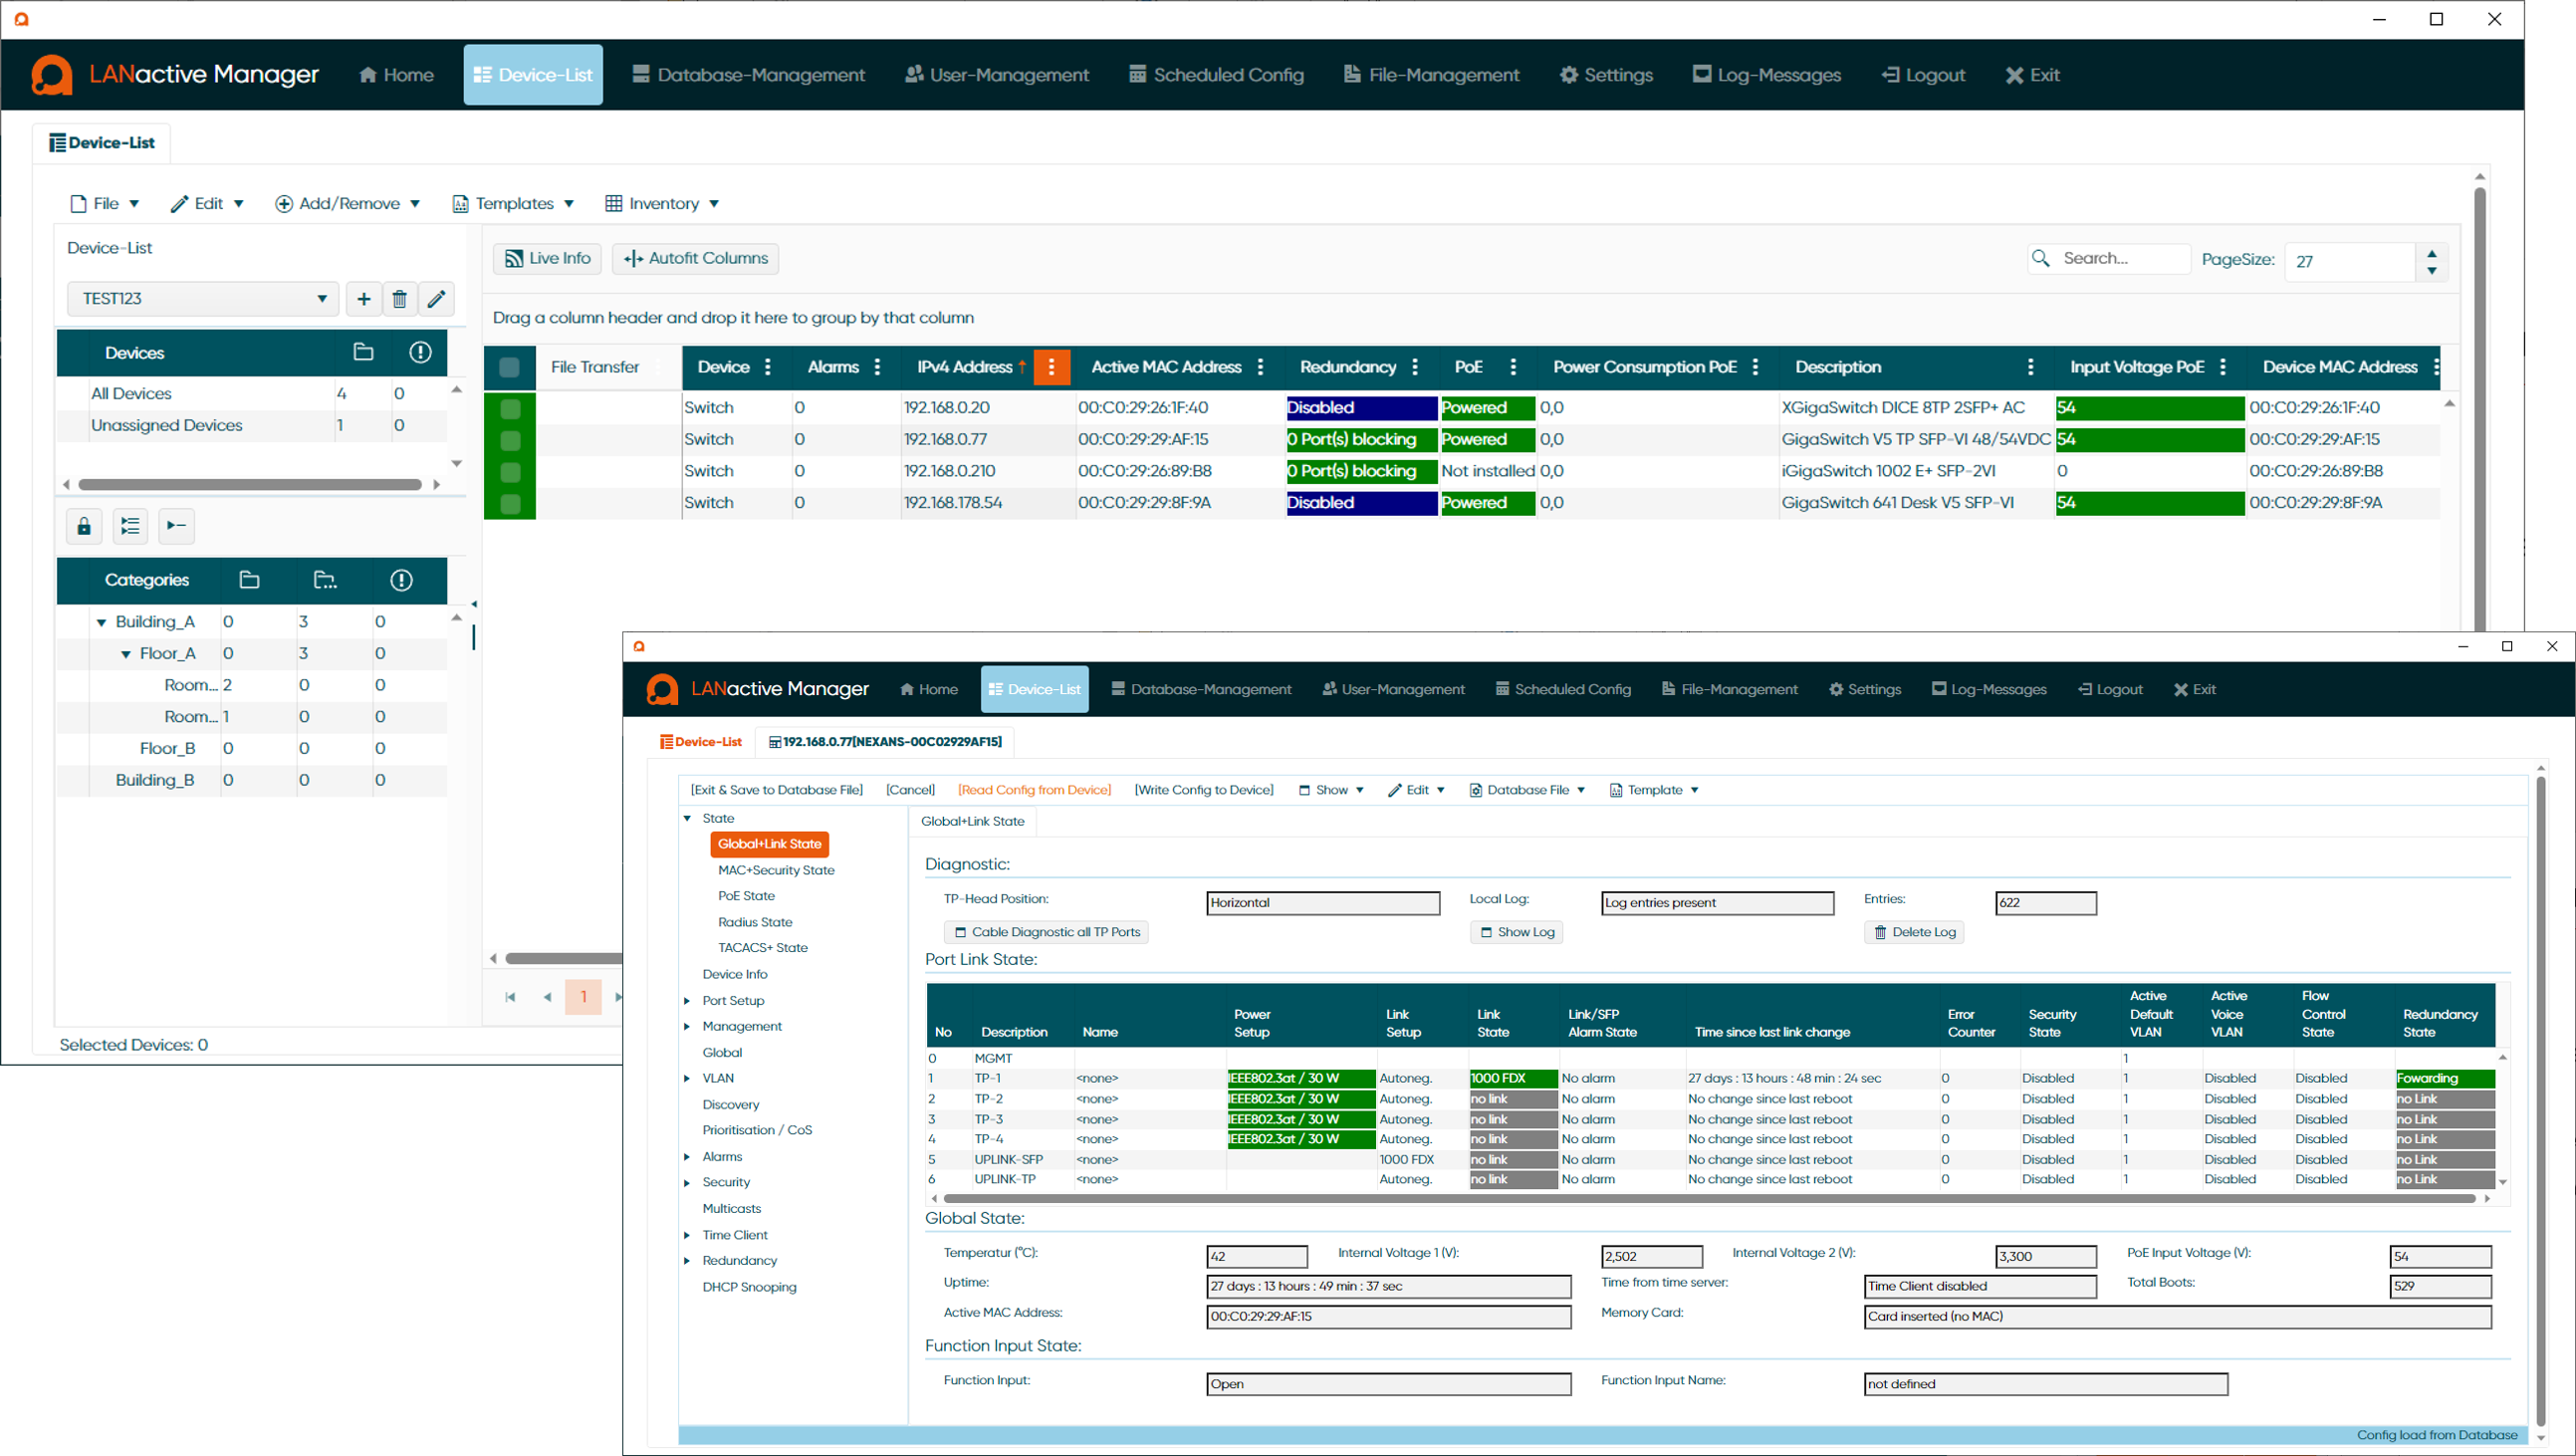Click the alarm exclamation icon in Devices header
This screenshot has height=1456, width=2576.
(x=420, y=353)
